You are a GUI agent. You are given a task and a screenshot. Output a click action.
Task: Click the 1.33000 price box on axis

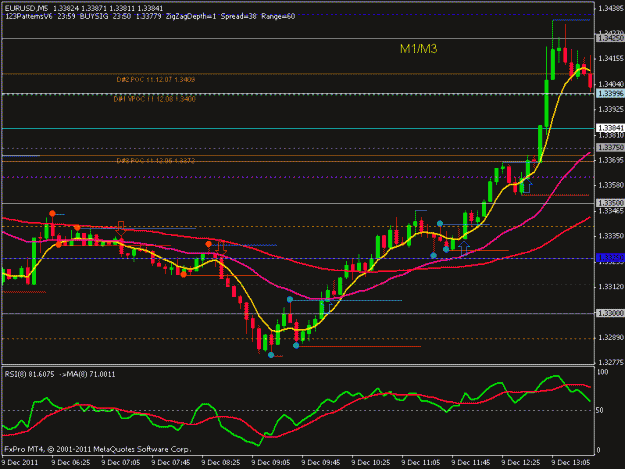[x=610, y=313]
